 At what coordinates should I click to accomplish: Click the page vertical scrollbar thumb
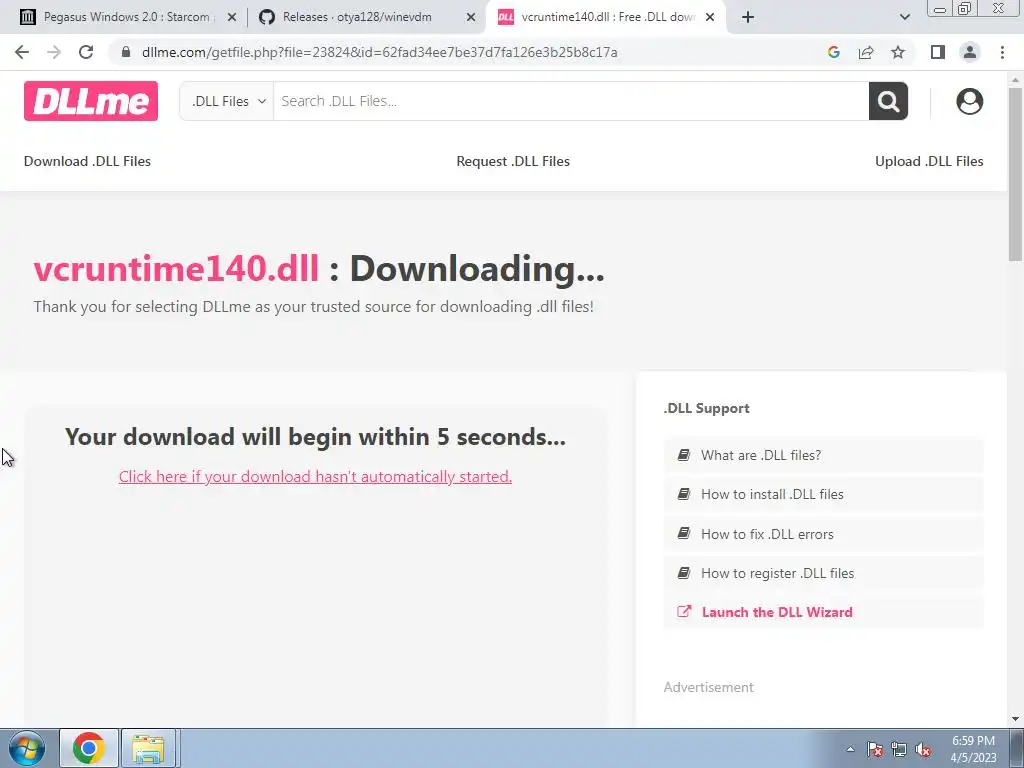point(1015,173)
